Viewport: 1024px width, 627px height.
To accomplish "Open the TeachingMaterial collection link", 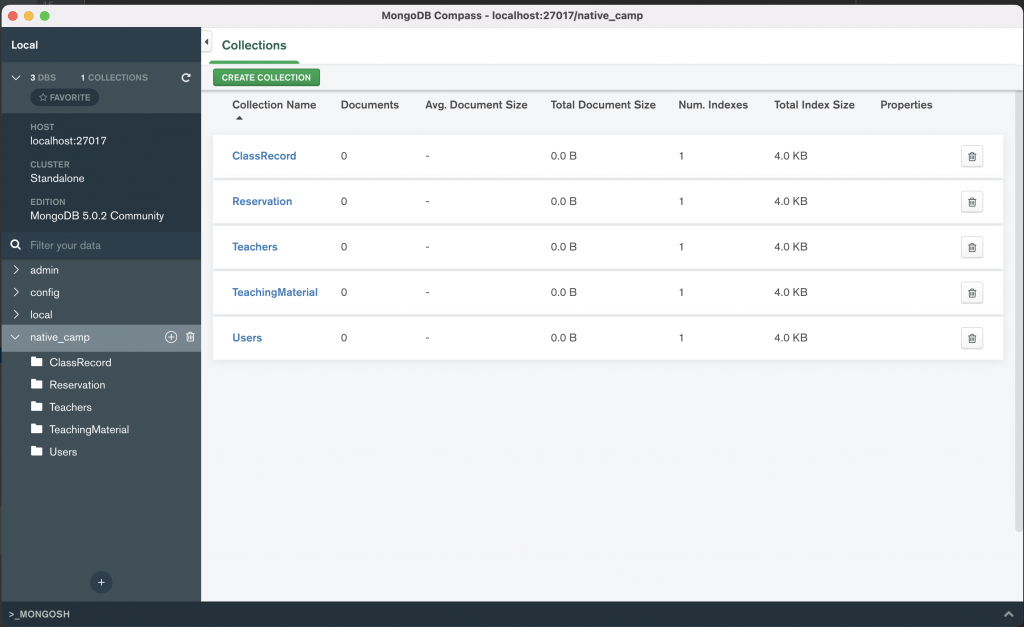I will click(275, 292).
